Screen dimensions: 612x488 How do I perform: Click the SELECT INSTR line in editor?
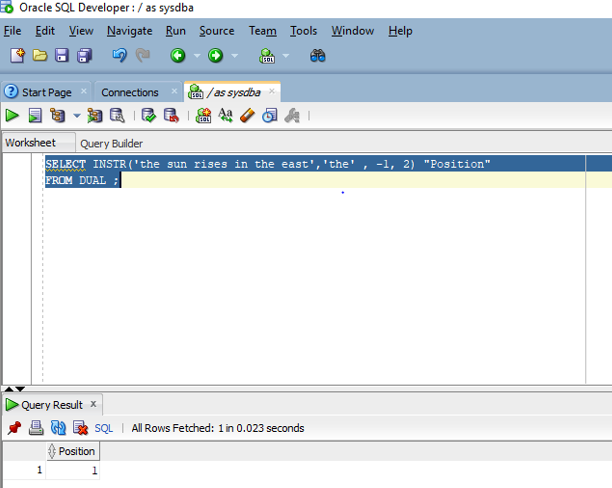[x=268, y=164]
